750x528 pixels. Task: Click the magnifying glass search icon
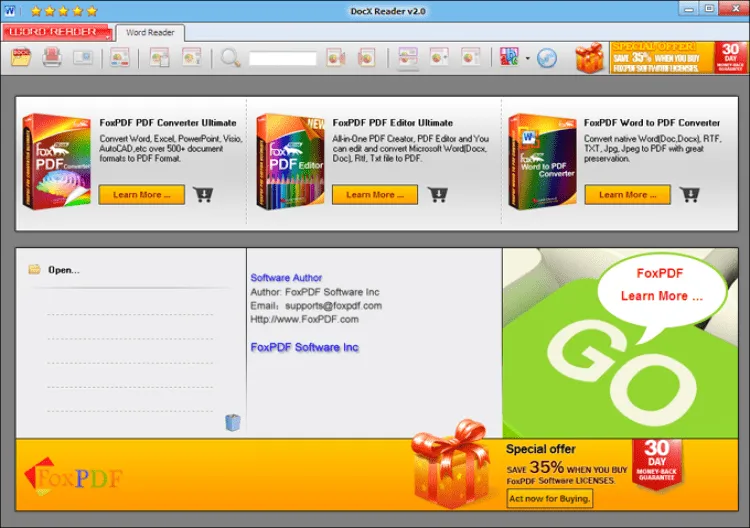click(230, 58)
